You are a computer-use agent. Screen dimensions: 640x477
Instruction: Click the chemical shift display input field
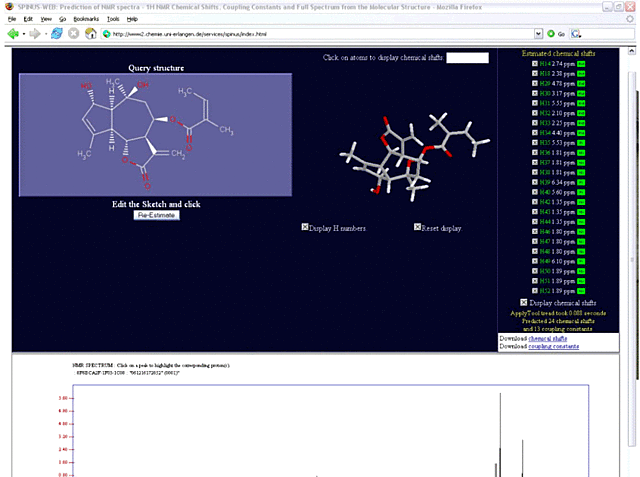[467, 58]
